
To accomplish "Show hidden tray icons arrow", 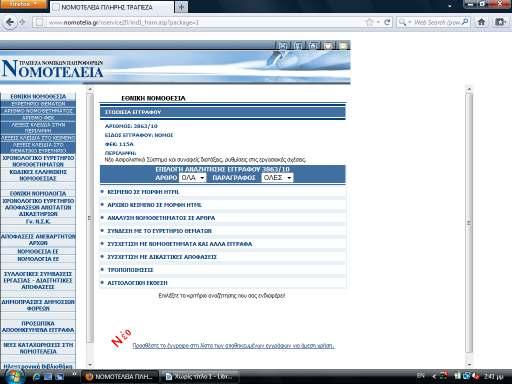I will 434,376.
